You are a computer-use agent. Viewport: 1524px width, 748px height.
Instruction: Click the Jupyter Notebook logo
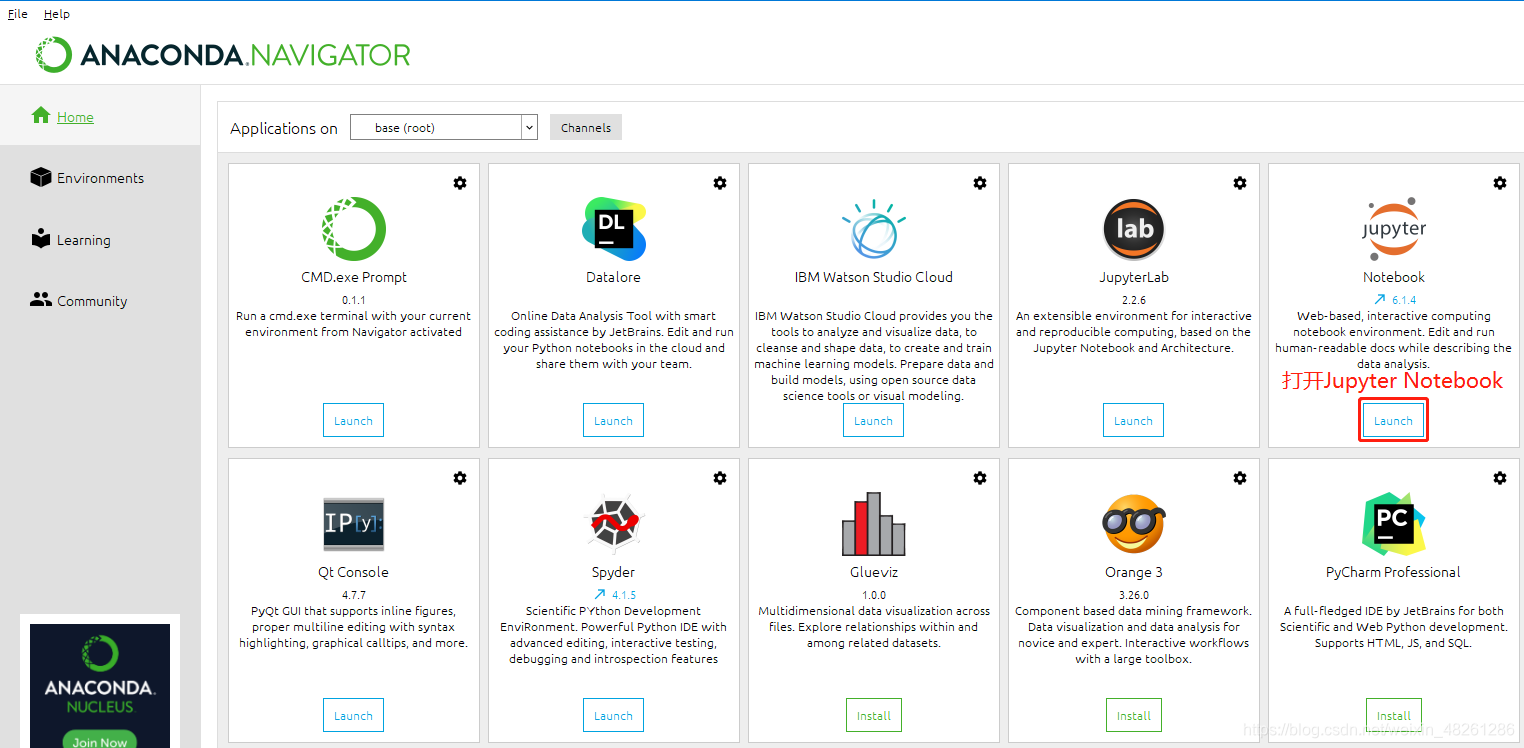click(x=1394, y=229)
